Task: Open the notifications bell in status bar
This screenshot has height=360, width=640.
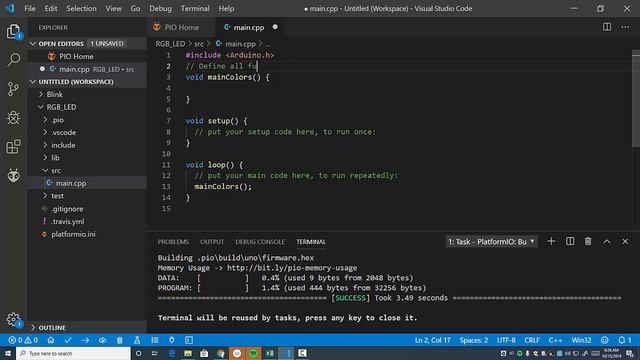Action: (624, 340)
